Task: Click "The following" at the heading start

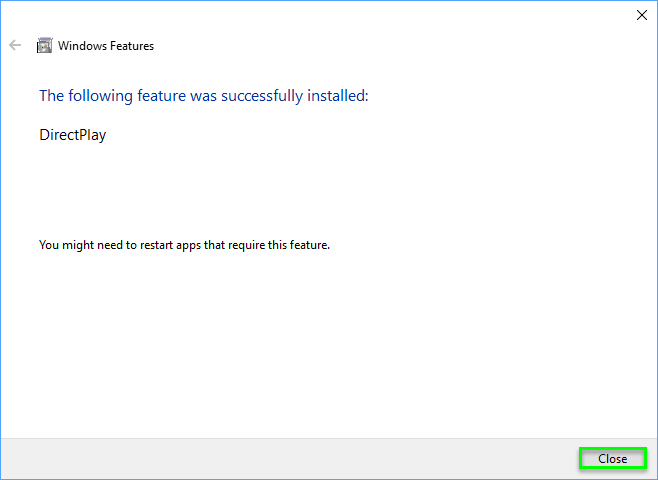Action: (86, 96)
